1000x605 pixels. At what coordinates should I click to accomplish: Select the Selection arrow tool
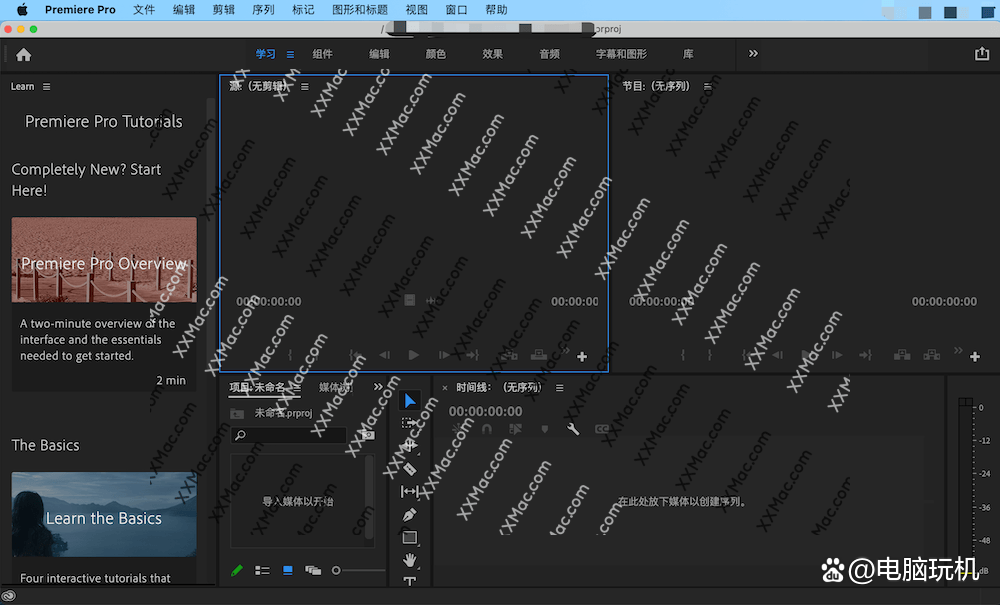[410, 401]
